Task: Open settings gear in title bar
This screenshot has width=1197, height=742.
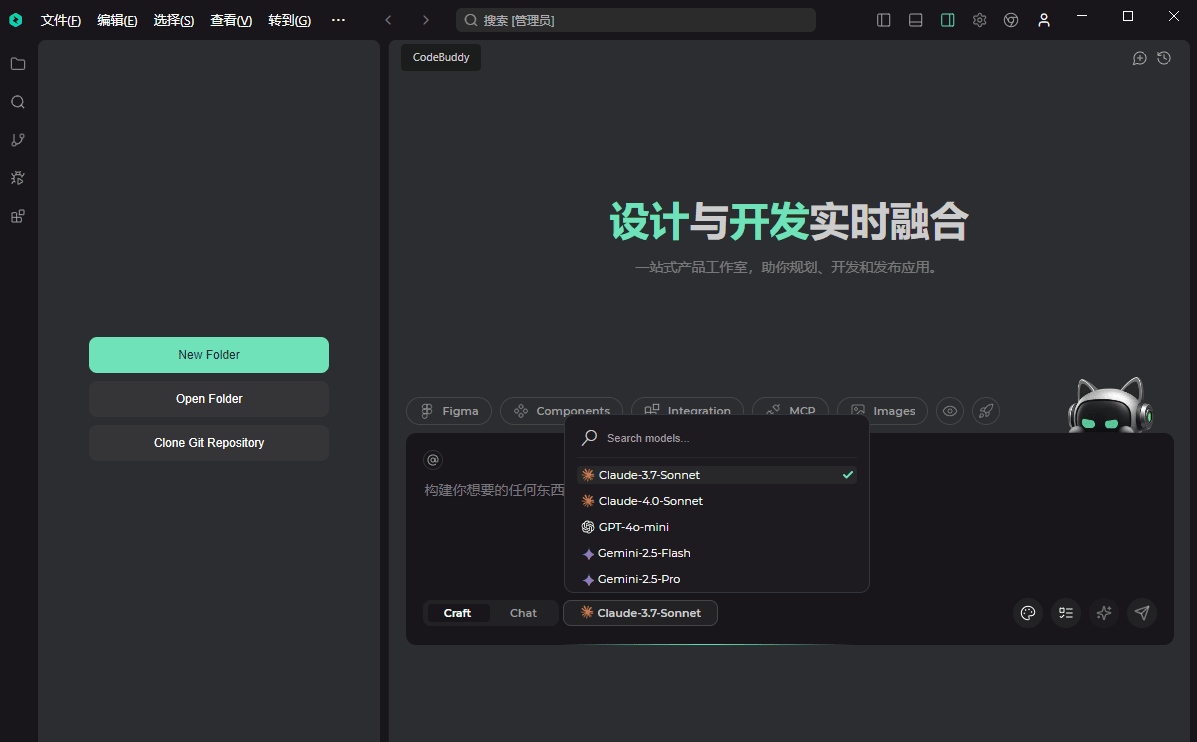Action: (979, 20)
